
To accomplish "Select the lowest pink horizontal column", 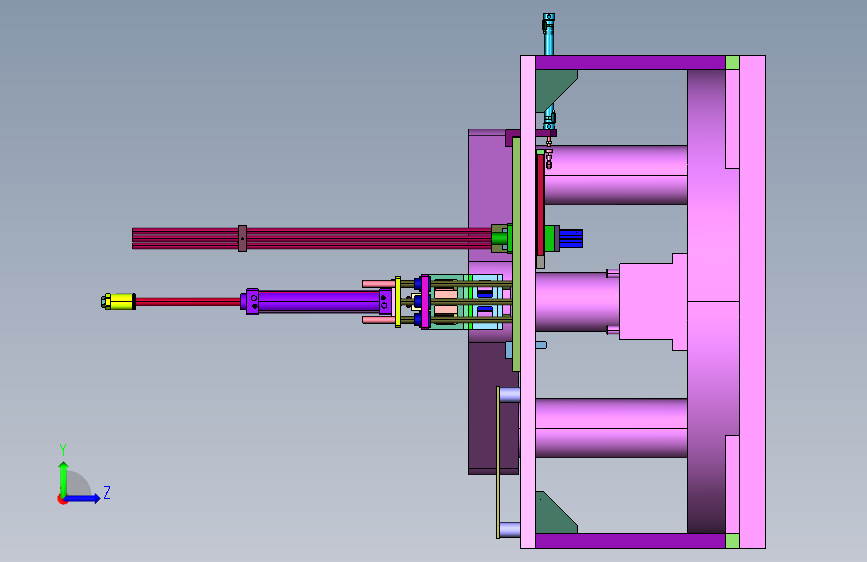I will [611, 428].
